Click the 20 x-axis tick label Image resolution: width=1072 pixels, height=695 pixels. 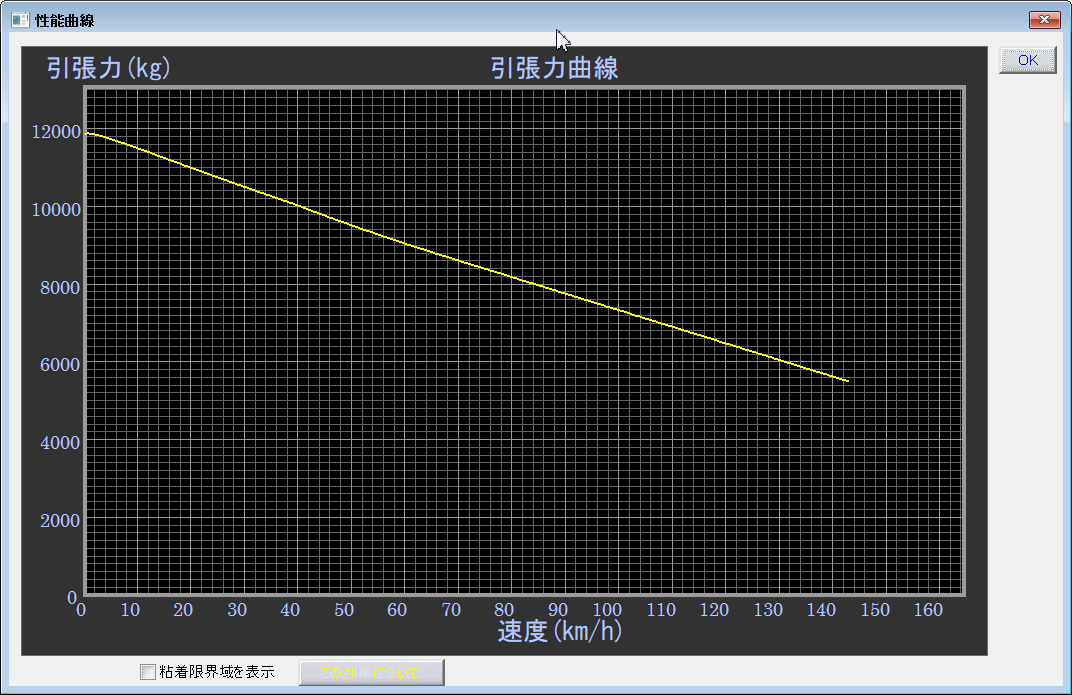pyautogui.click(x=183, y=610)
